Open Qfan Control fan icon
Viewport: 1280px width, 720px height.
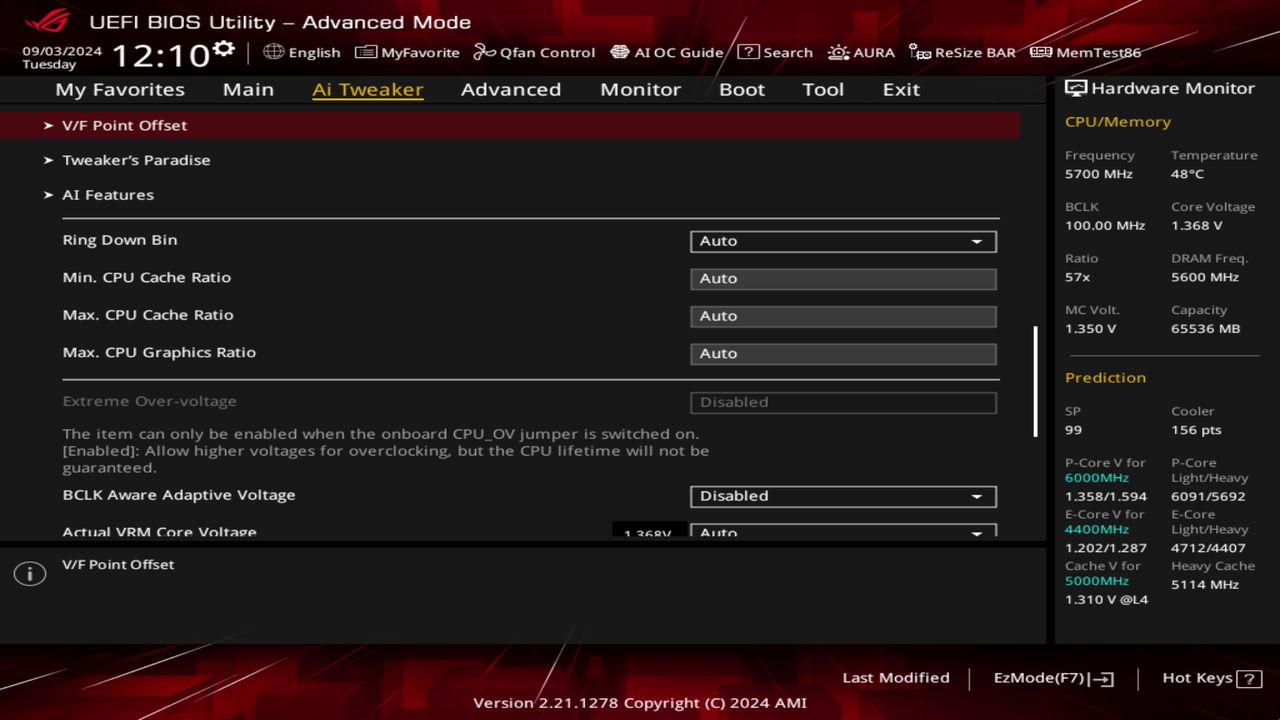point(485,52)
